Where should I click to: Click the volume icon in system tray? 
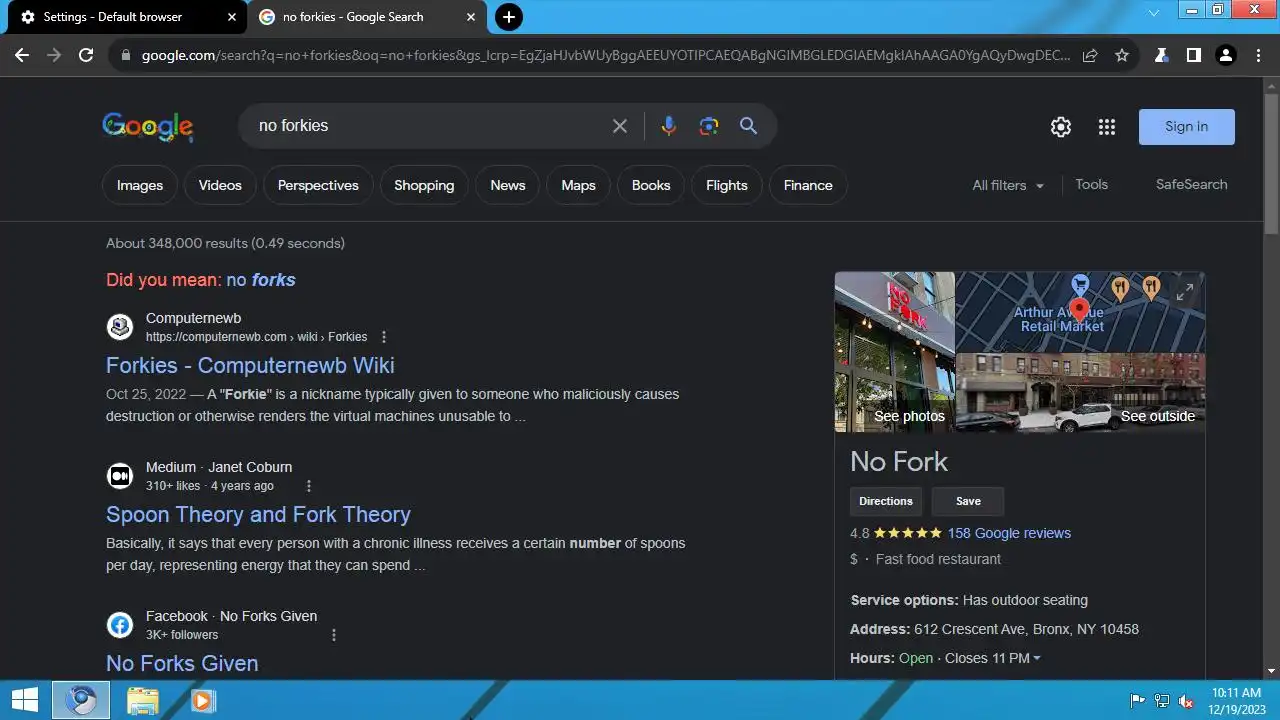click(1186, 701)
